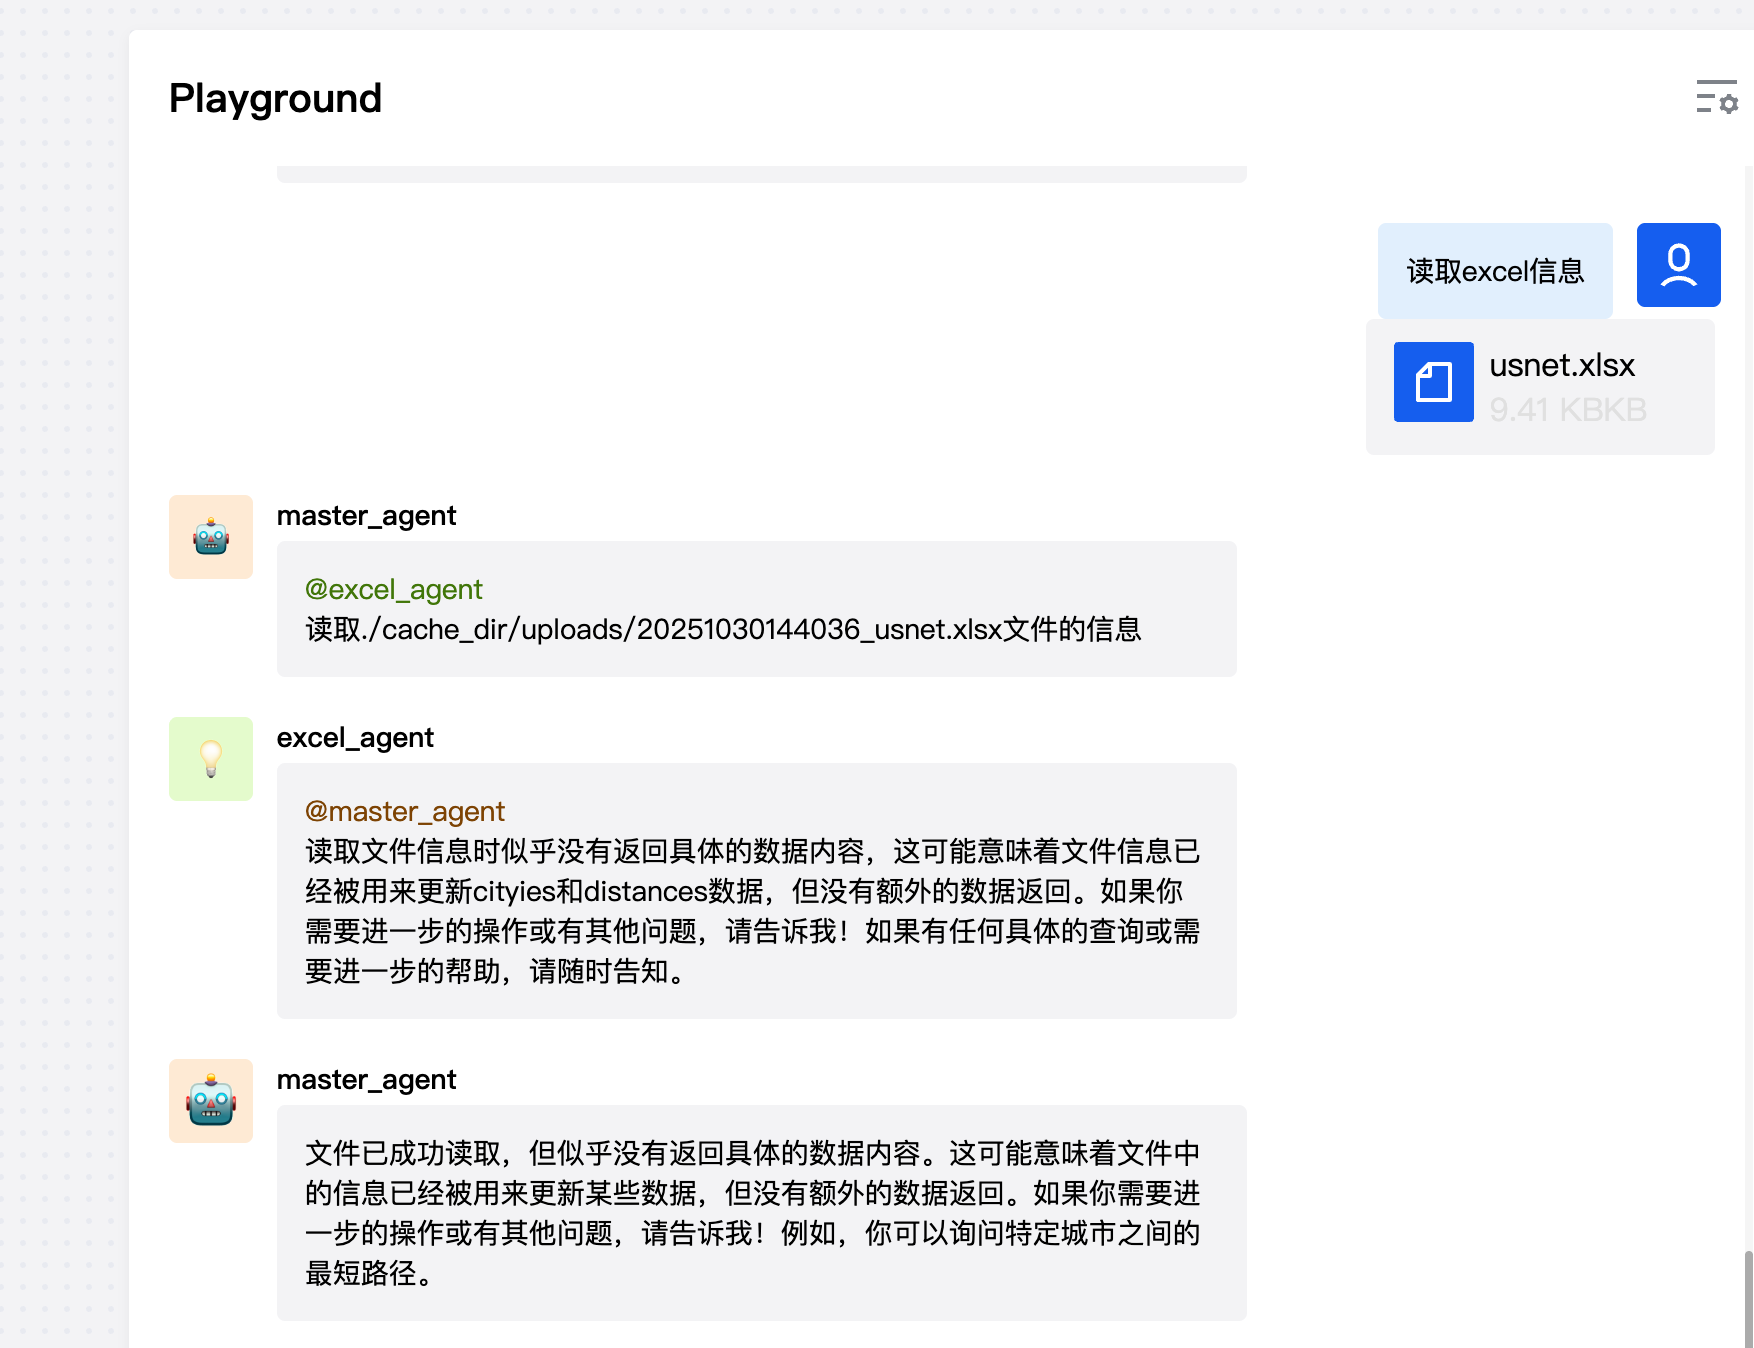Click the last master_agent name label

[x=366, y=1079]
